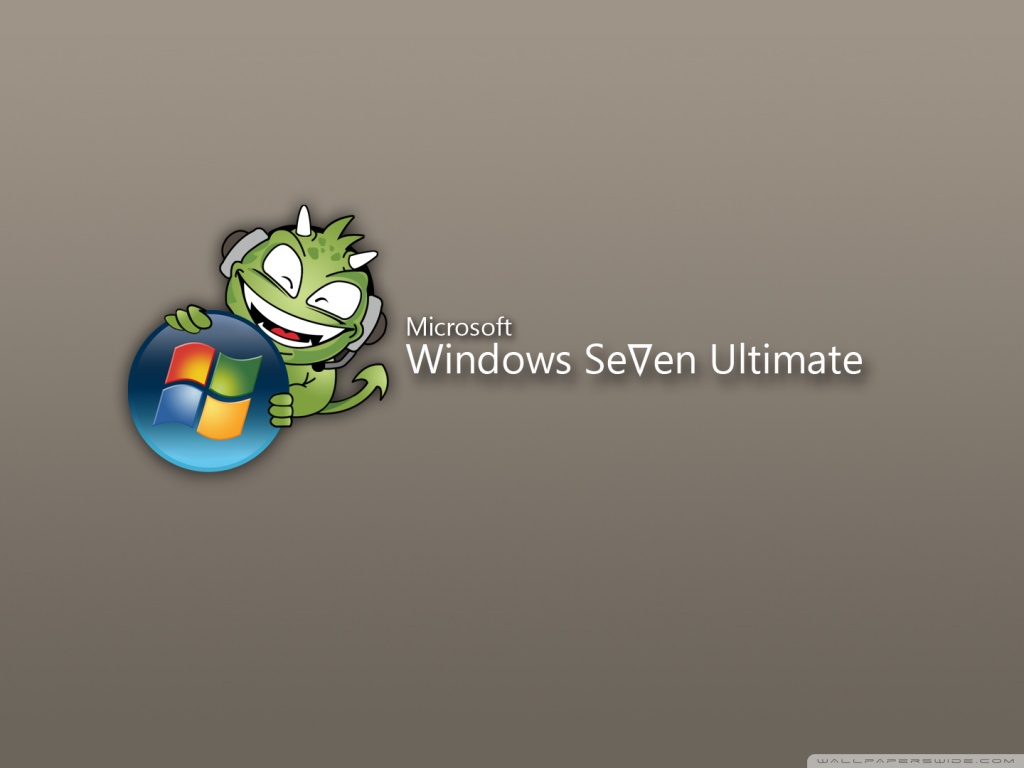Click the "Microsoft" text
Viewport: 1024px width, 768px height.
click(x=459, y=327)
